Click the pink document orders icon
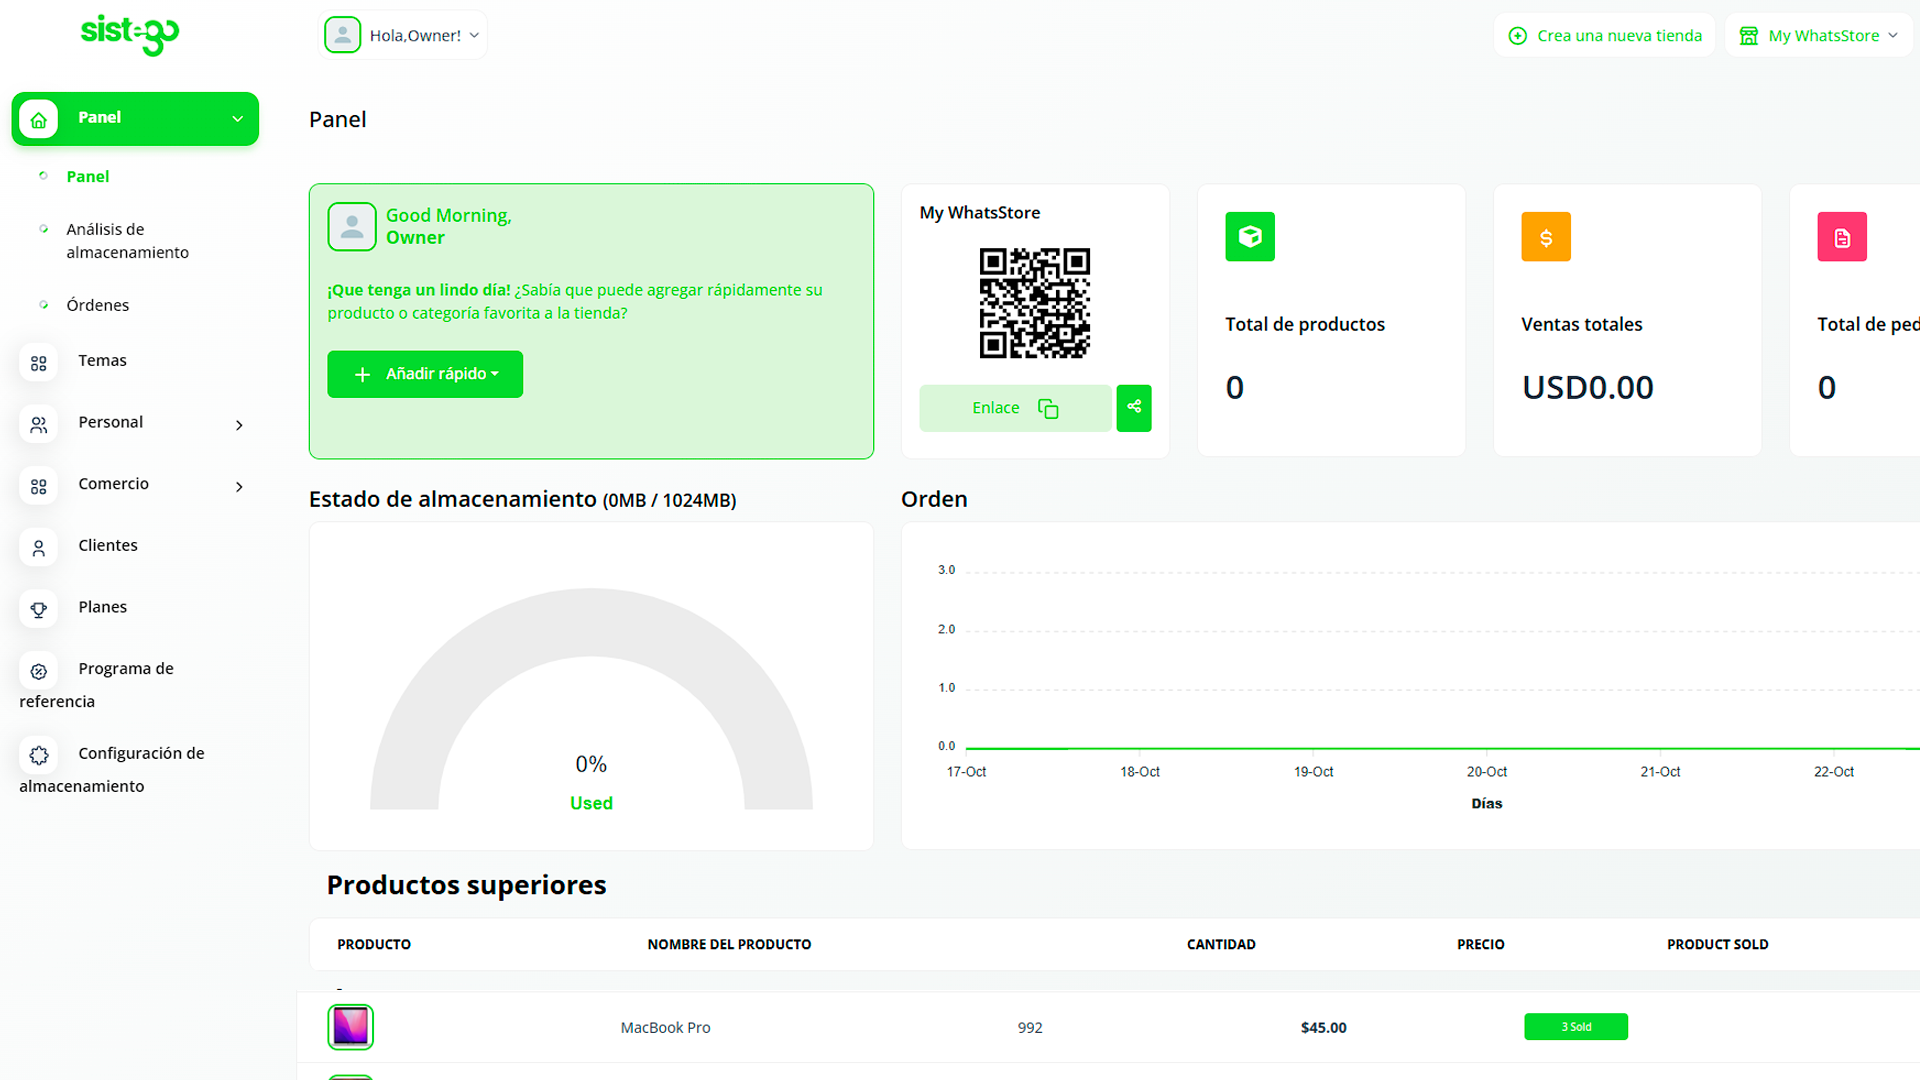 [x=1842, y=237]
